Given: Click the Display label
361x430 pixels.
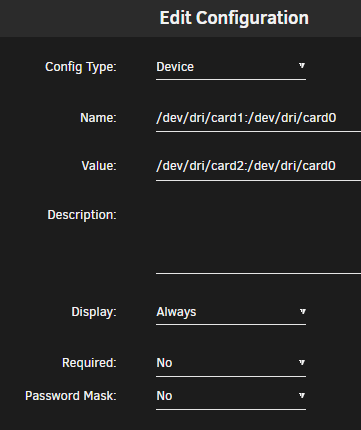Looking at the screenshot, I should [94, 312].
